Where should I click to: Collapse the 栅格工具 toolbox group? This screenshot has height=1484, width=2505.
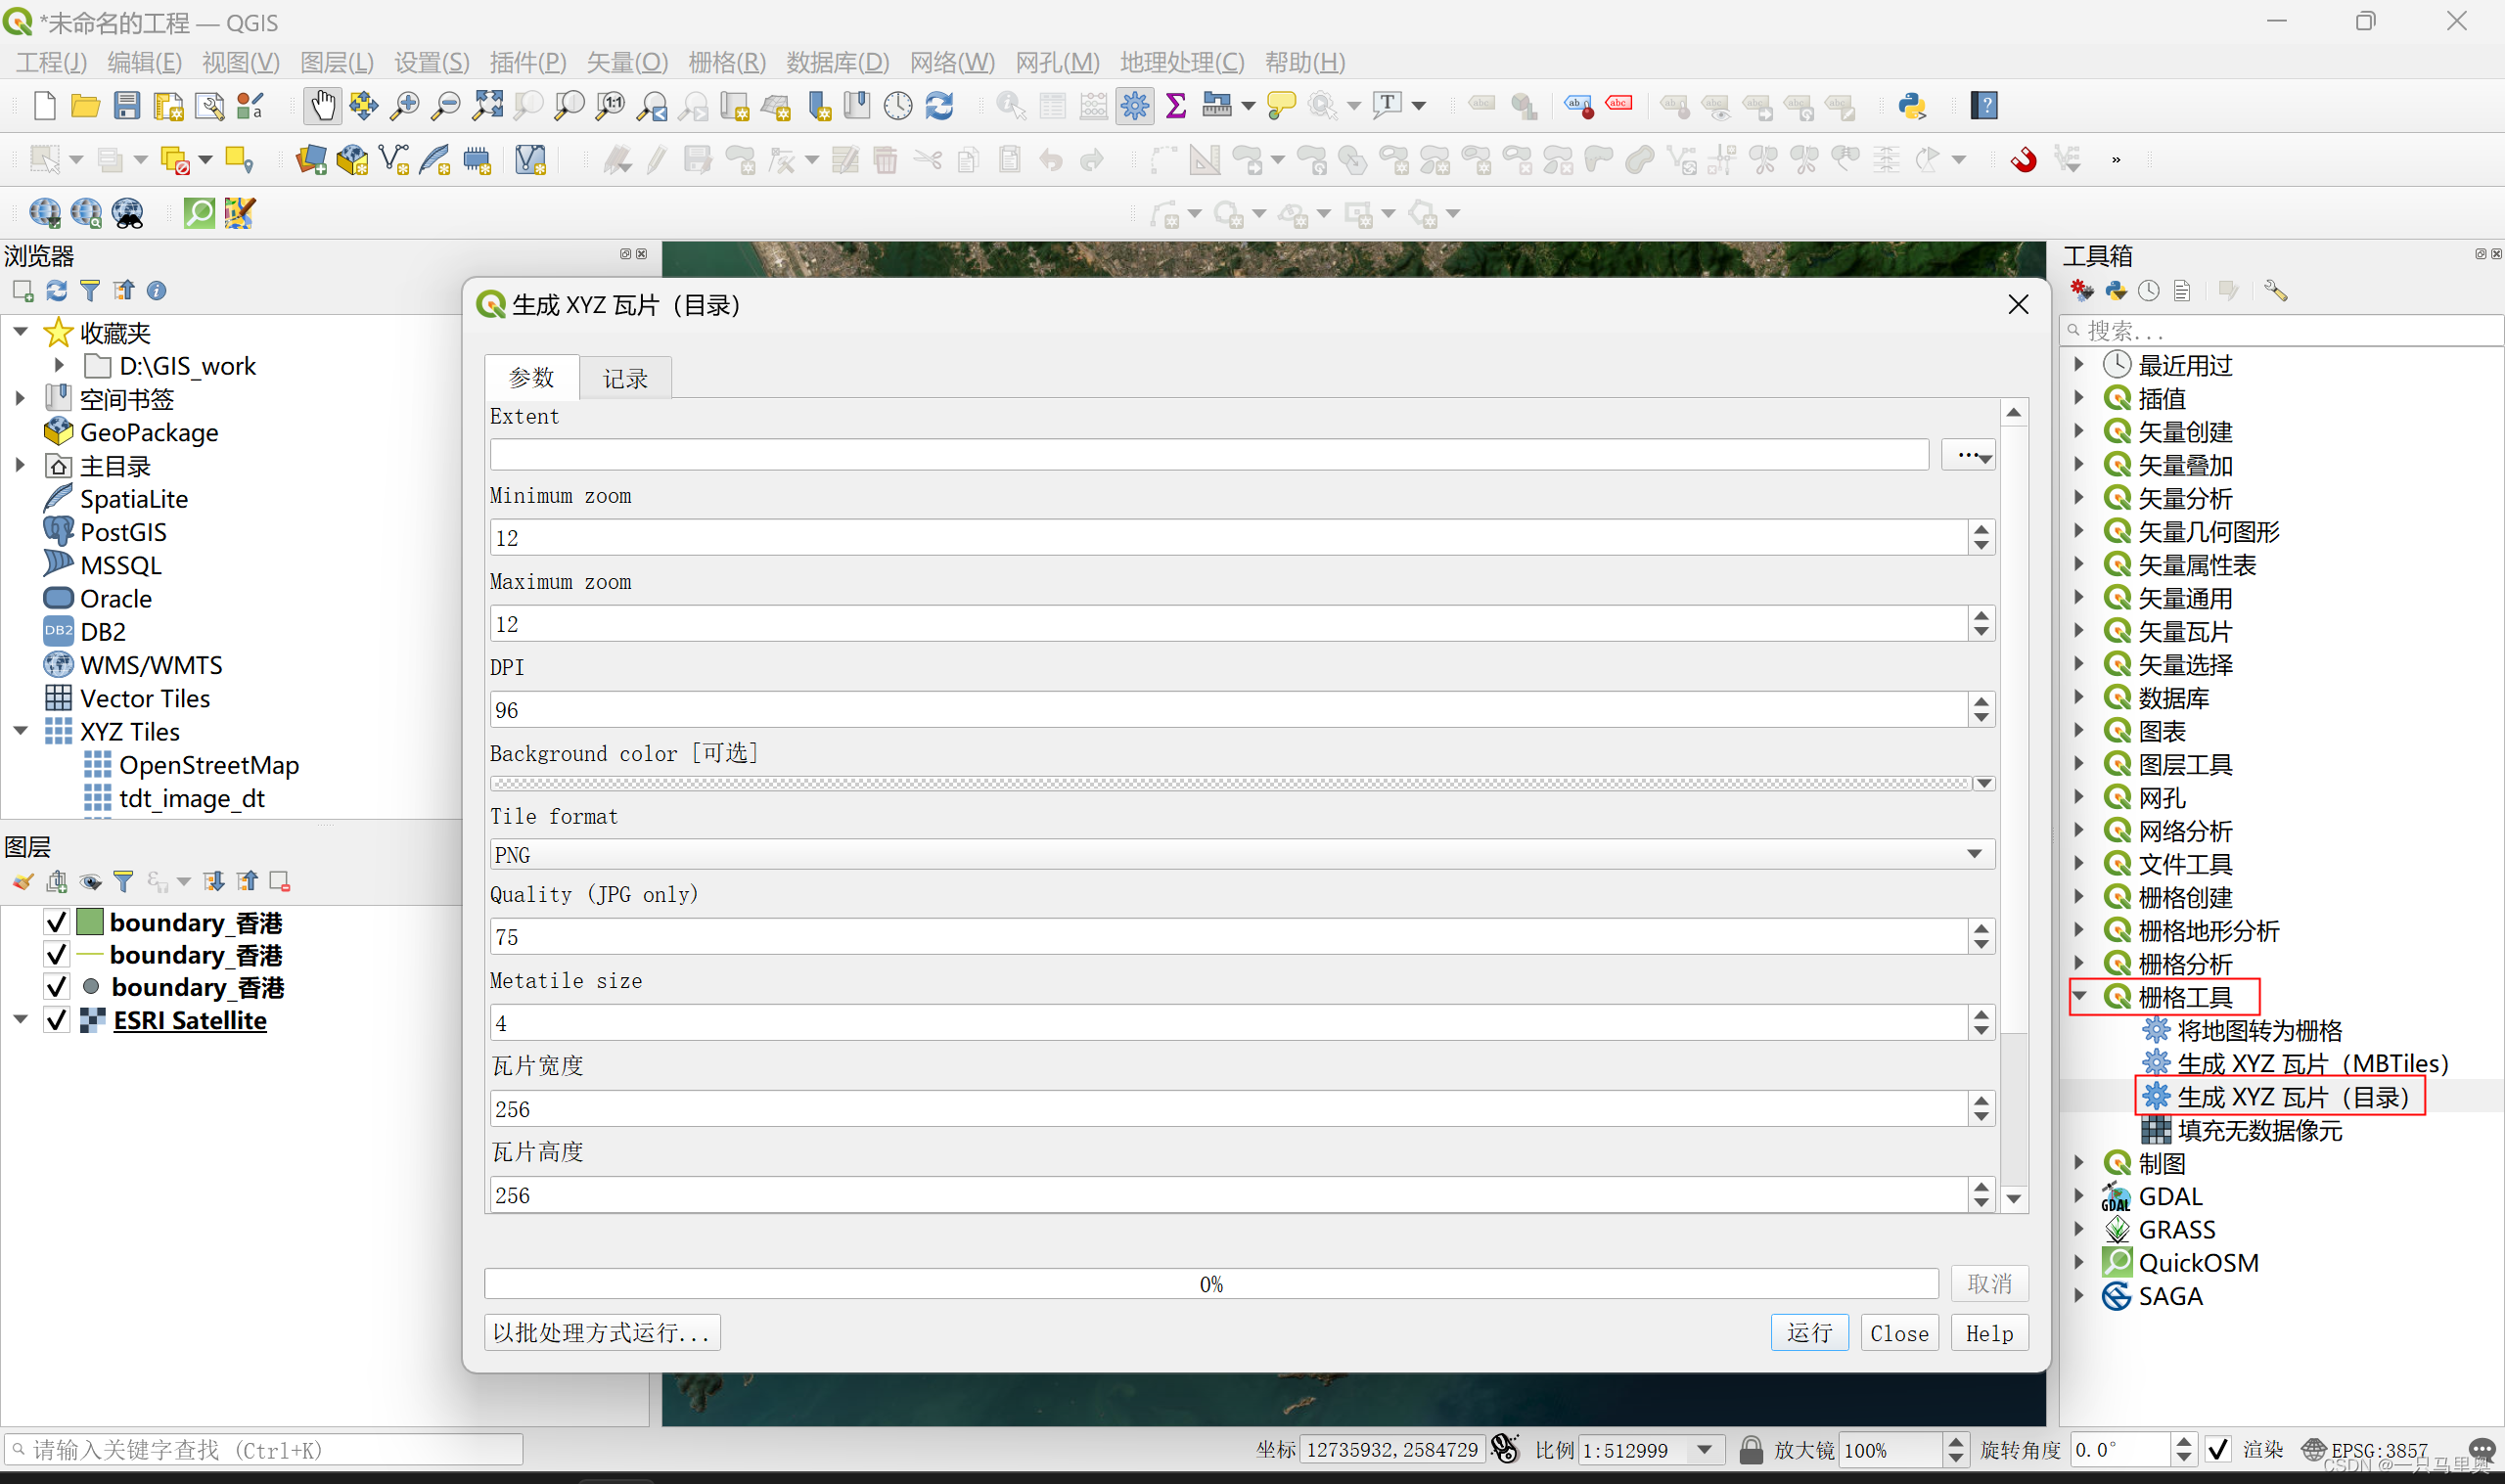(x=2081, y=996)
